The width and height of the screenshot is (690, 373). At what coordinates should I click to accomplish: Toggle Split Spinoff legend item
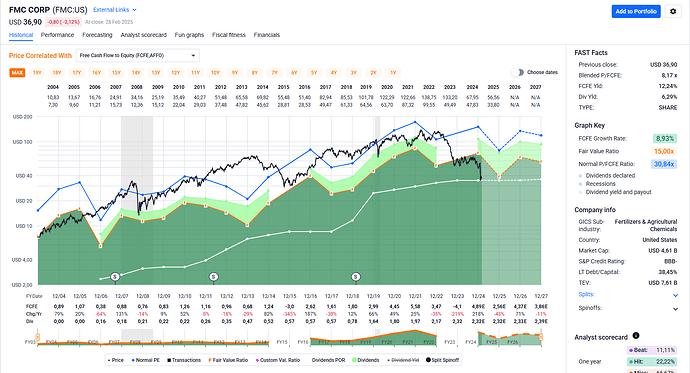[x=442, y=360]
